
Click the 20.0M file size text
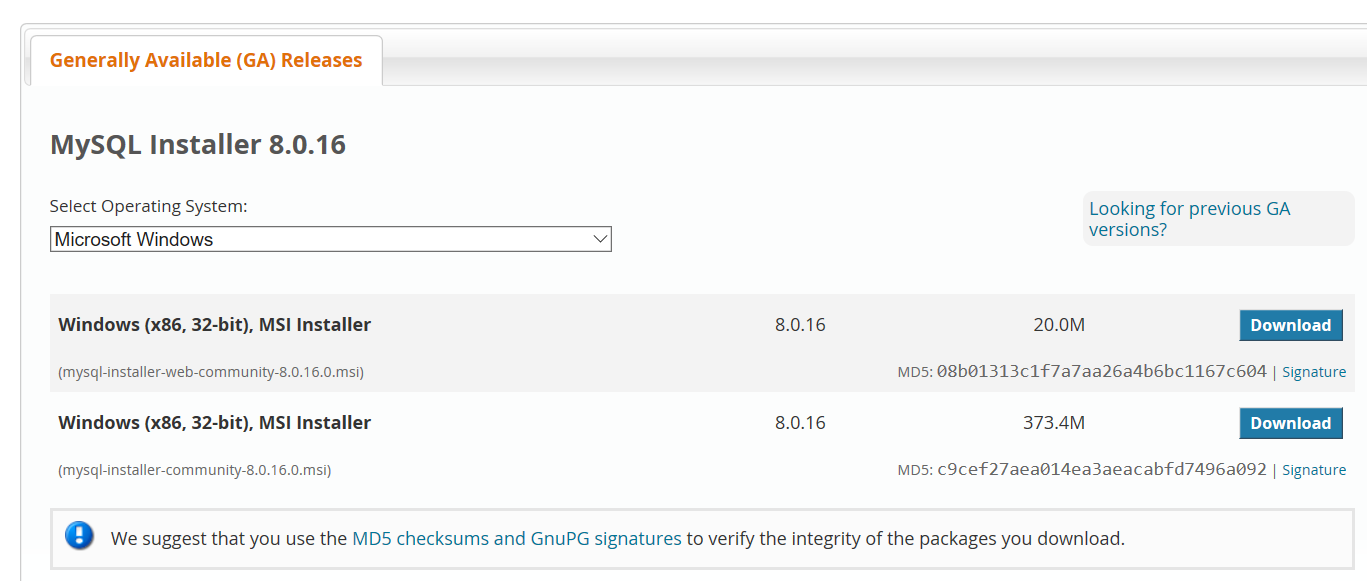[1059, 325]
